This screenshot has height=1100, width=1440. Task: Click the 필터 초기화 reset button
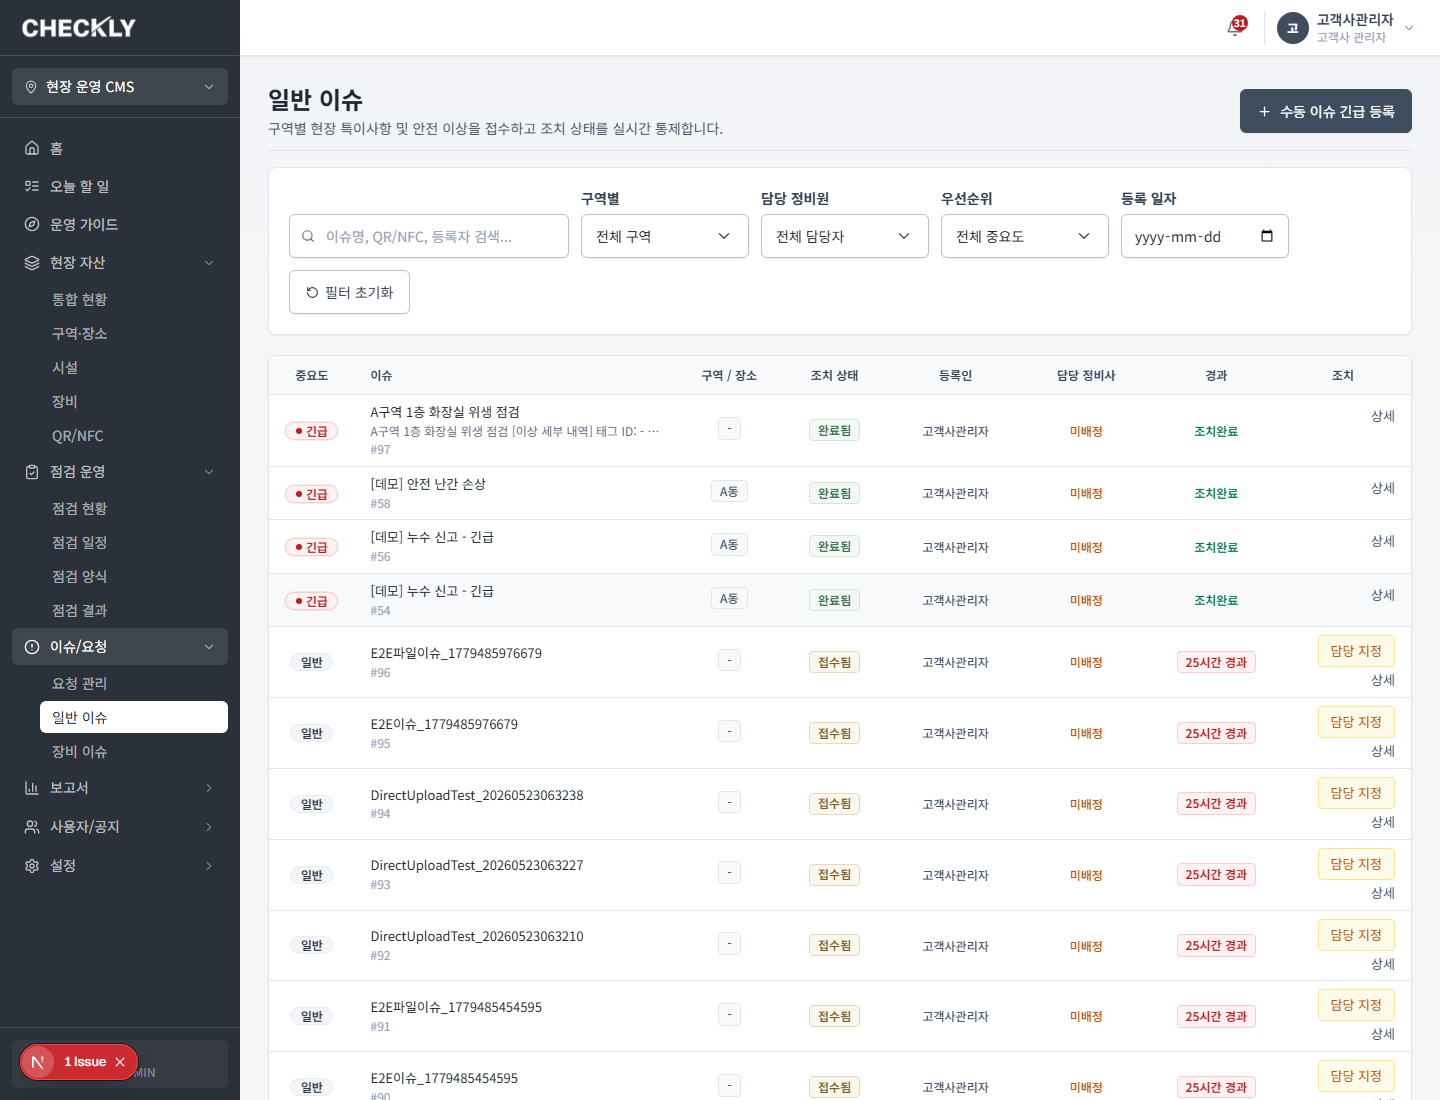pos(349,292)
